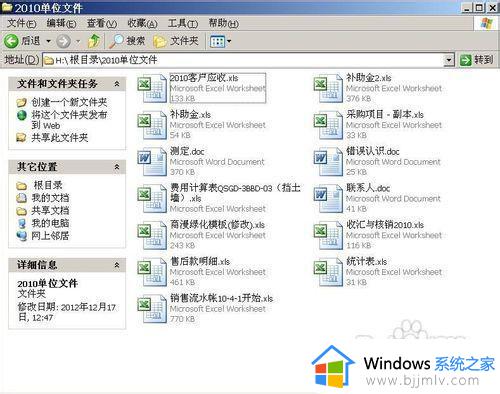The image size is (500, 394).
Task: Click the Windows flag logo
Action: [x=486, y=24]
